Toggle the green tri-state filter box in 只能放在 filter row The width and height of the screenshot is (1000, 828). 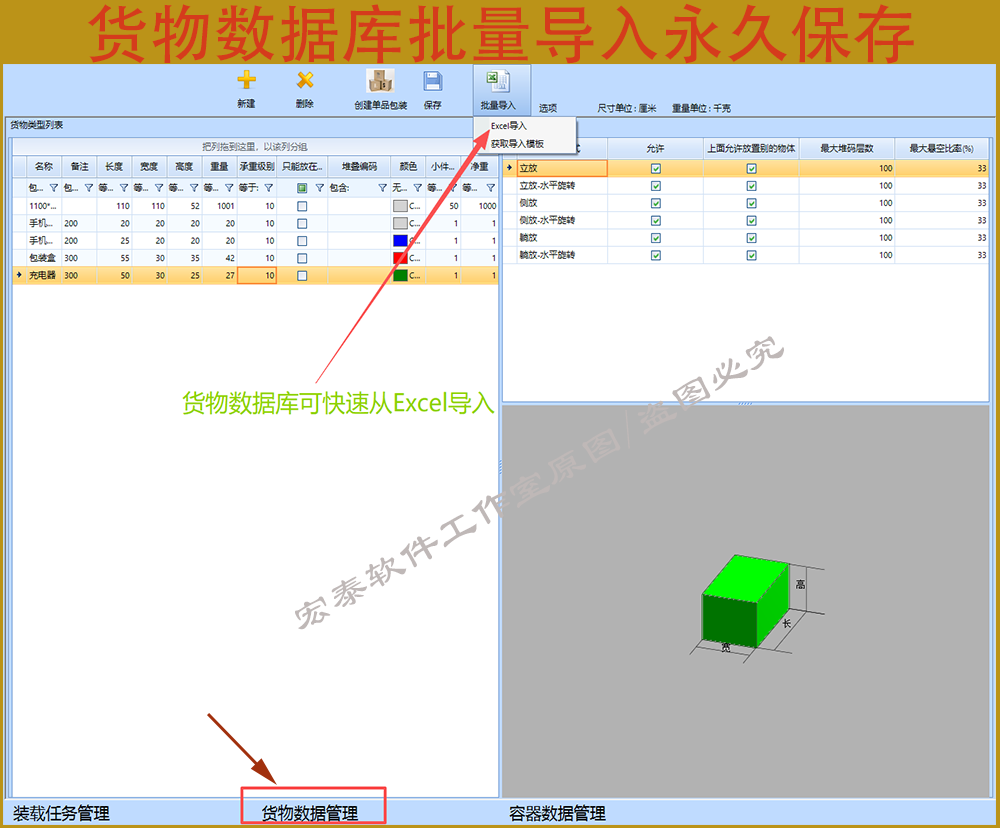pos(302,188)
